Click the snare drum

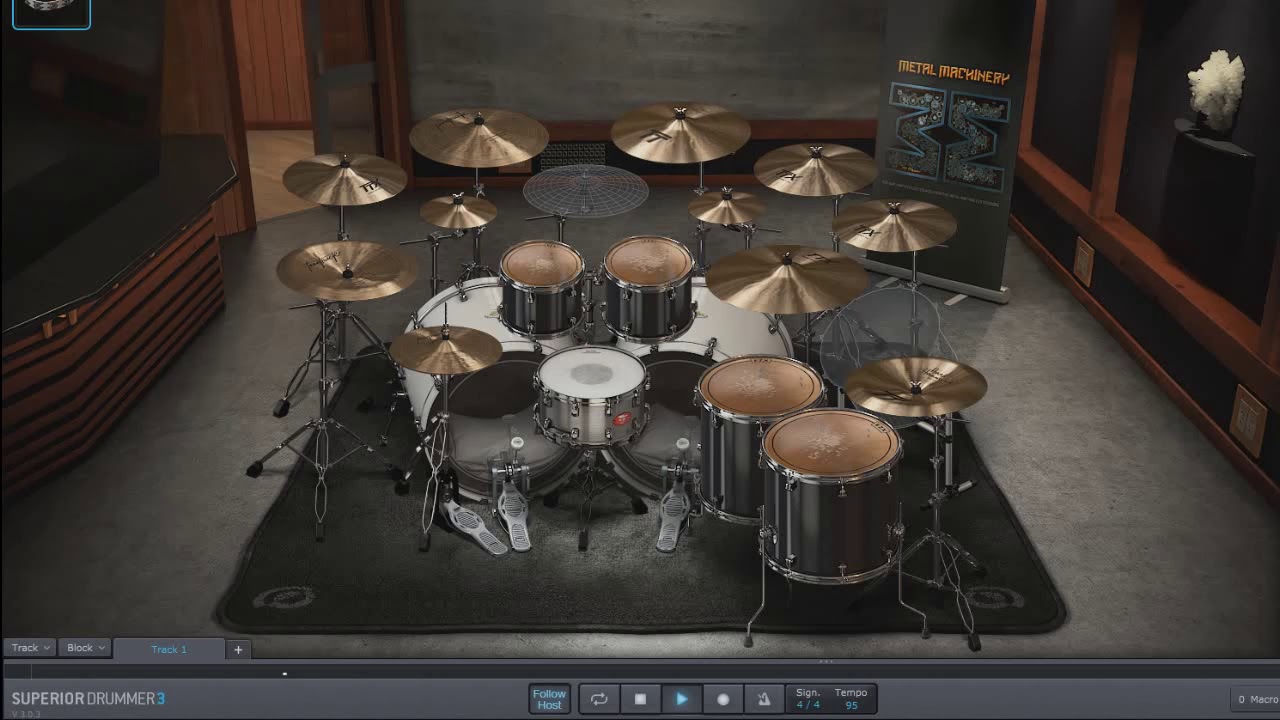coord(592,395)
